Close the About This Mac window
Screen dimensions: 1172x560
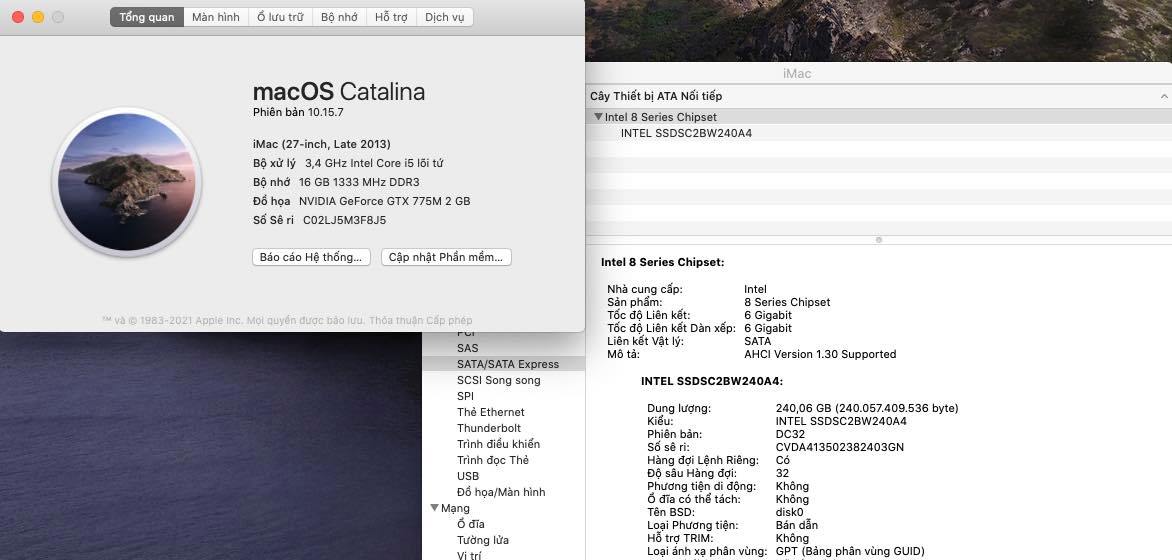pyautogui.click(x=18, y=17)
